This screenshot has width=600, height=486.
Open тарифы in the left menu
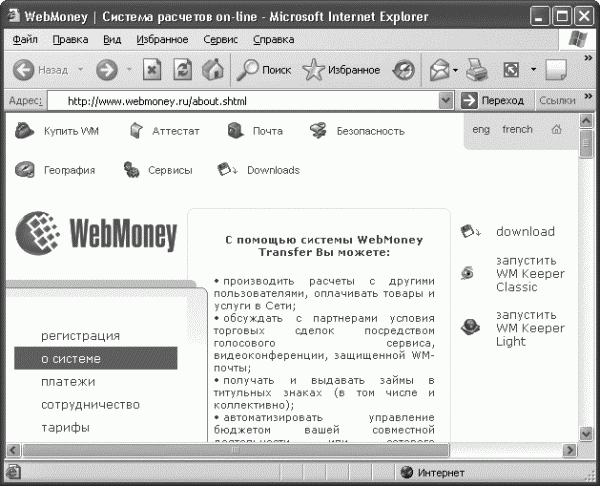[x=65, y=427]
